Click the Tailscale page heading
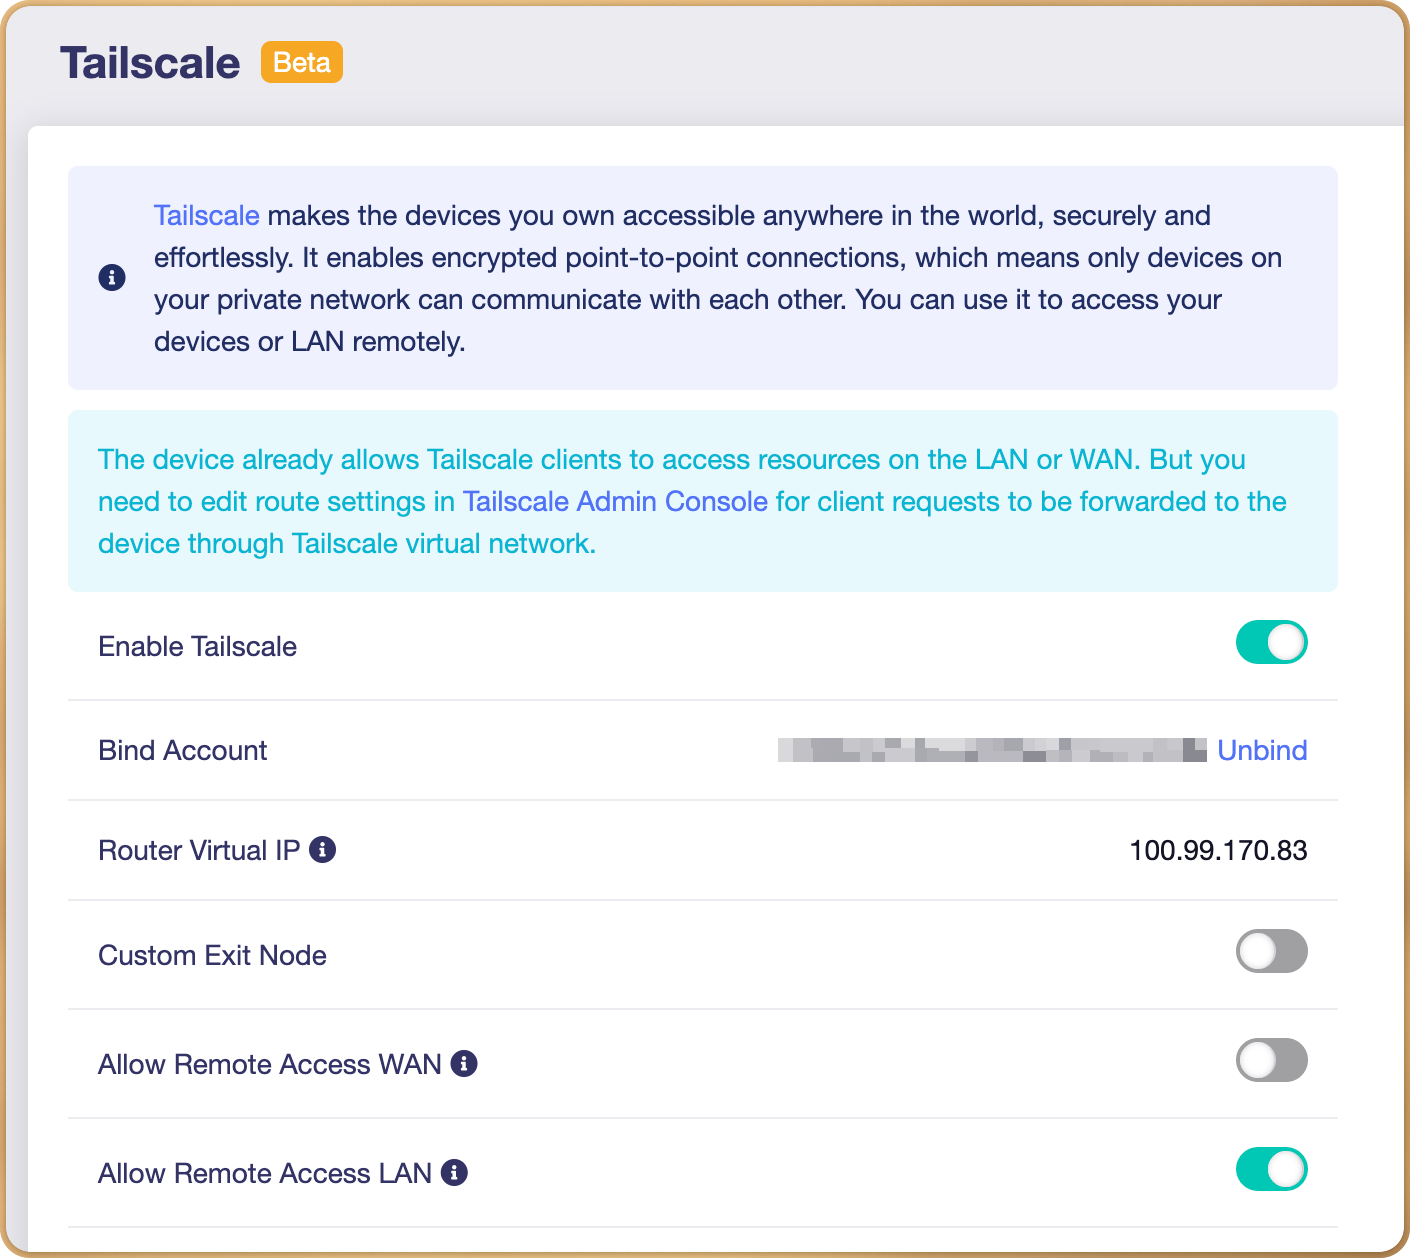Screen dimensions: 1410x1258 [150, 63]
